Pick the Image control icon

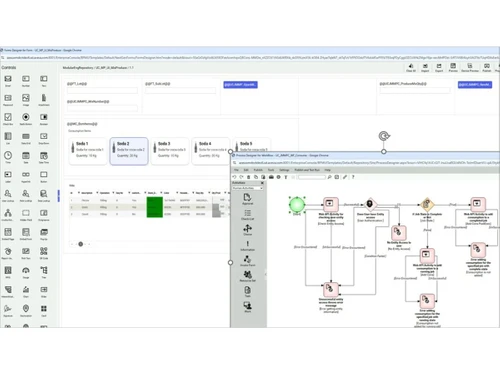[26, 98]
